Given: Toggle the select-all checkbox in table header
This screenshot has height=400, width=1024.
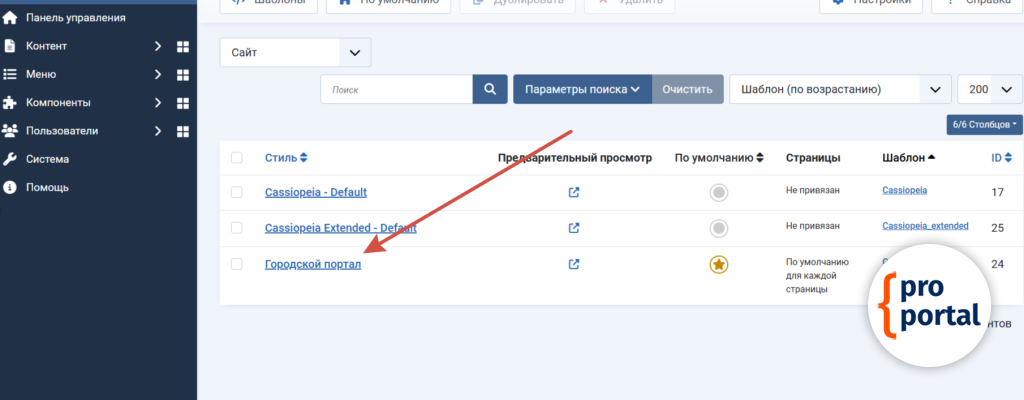Looking at the screenshot, I should tap(237, 158).
